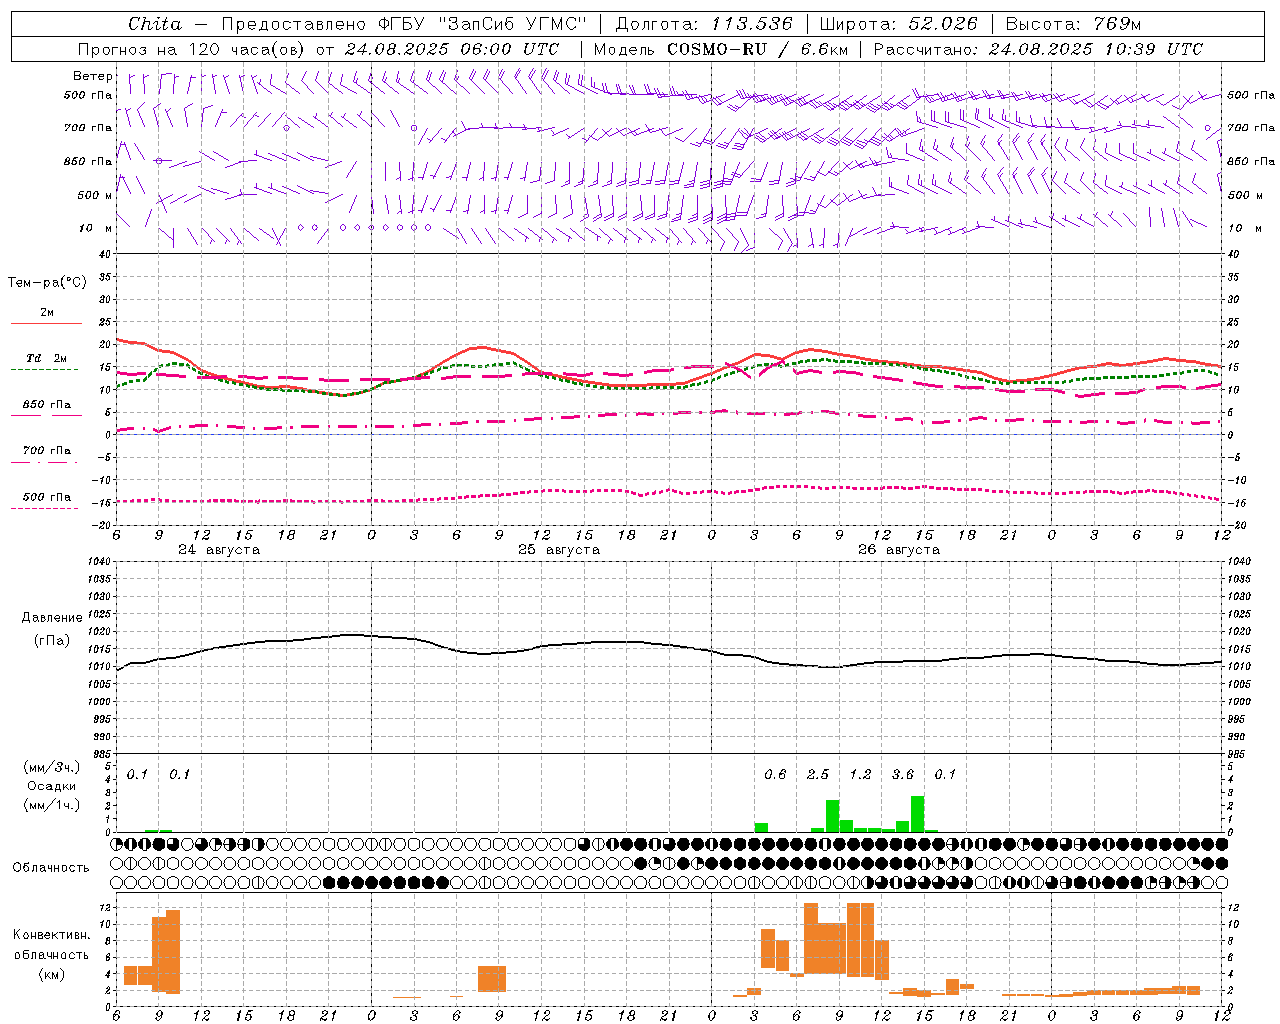Click the "ЗапСиб УГМС" provider name
This screenshot has height=1024, width=1280.
pyautogui.click(x=512, y=24)
